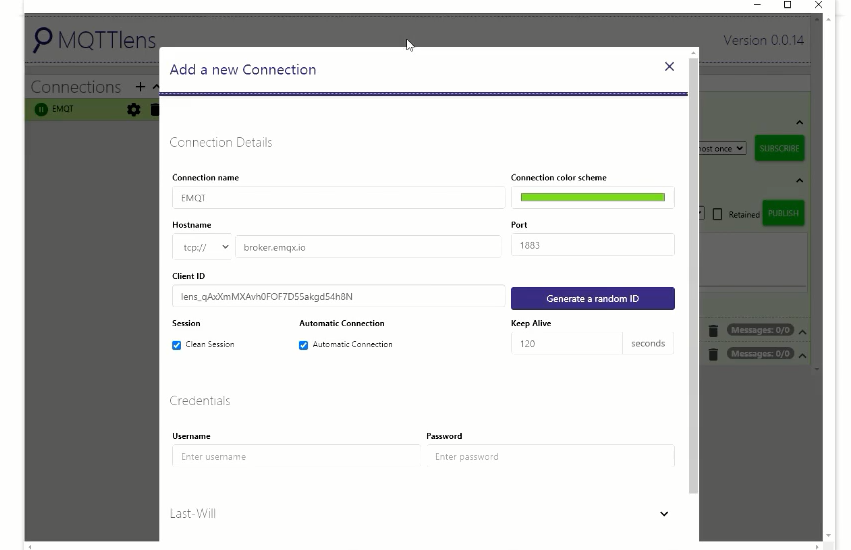The image size is (851, 550).
Task: Delete first subscription with trash icon
Action: point(713,330)
